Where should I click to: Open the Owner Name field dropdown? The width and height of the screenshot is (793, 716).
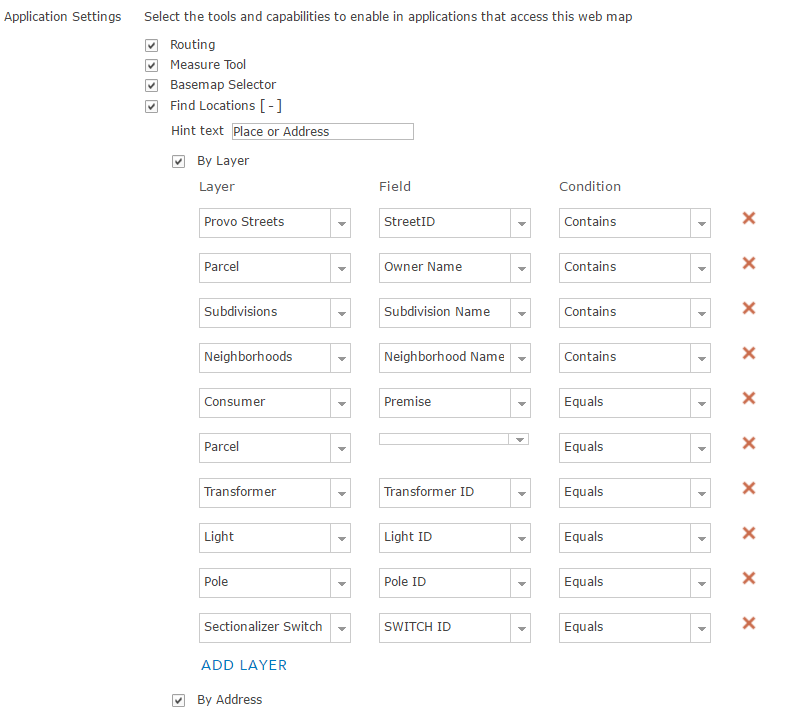coord(521,268)
